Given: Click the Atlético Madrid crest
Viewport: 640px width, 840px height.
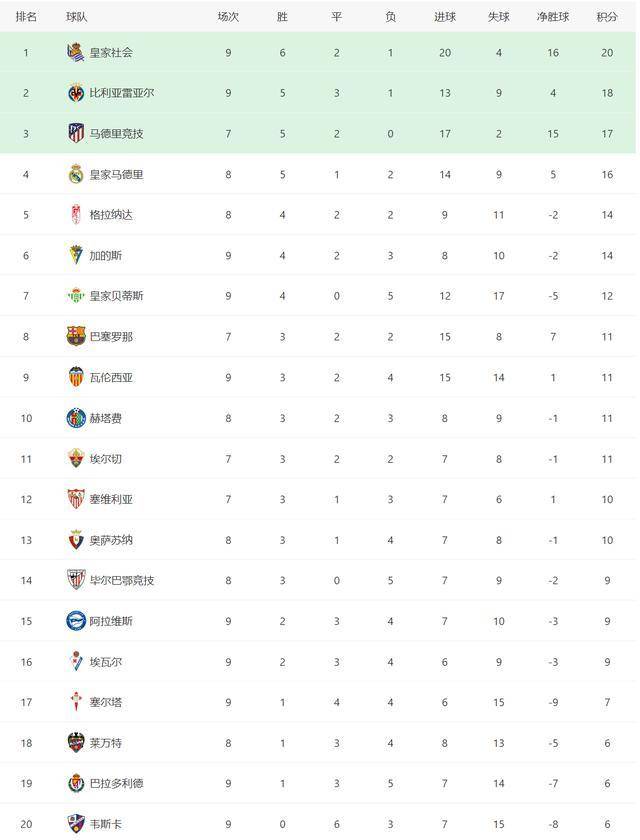Looking at the screenshot, I should click(x=76, y=133).
